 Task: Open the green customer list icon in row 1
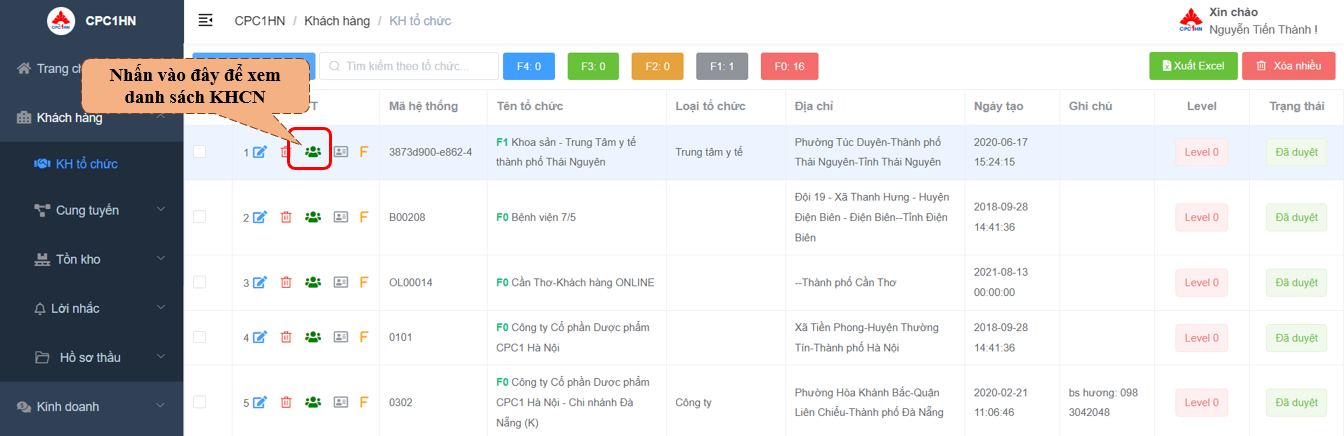coord(313,152)
